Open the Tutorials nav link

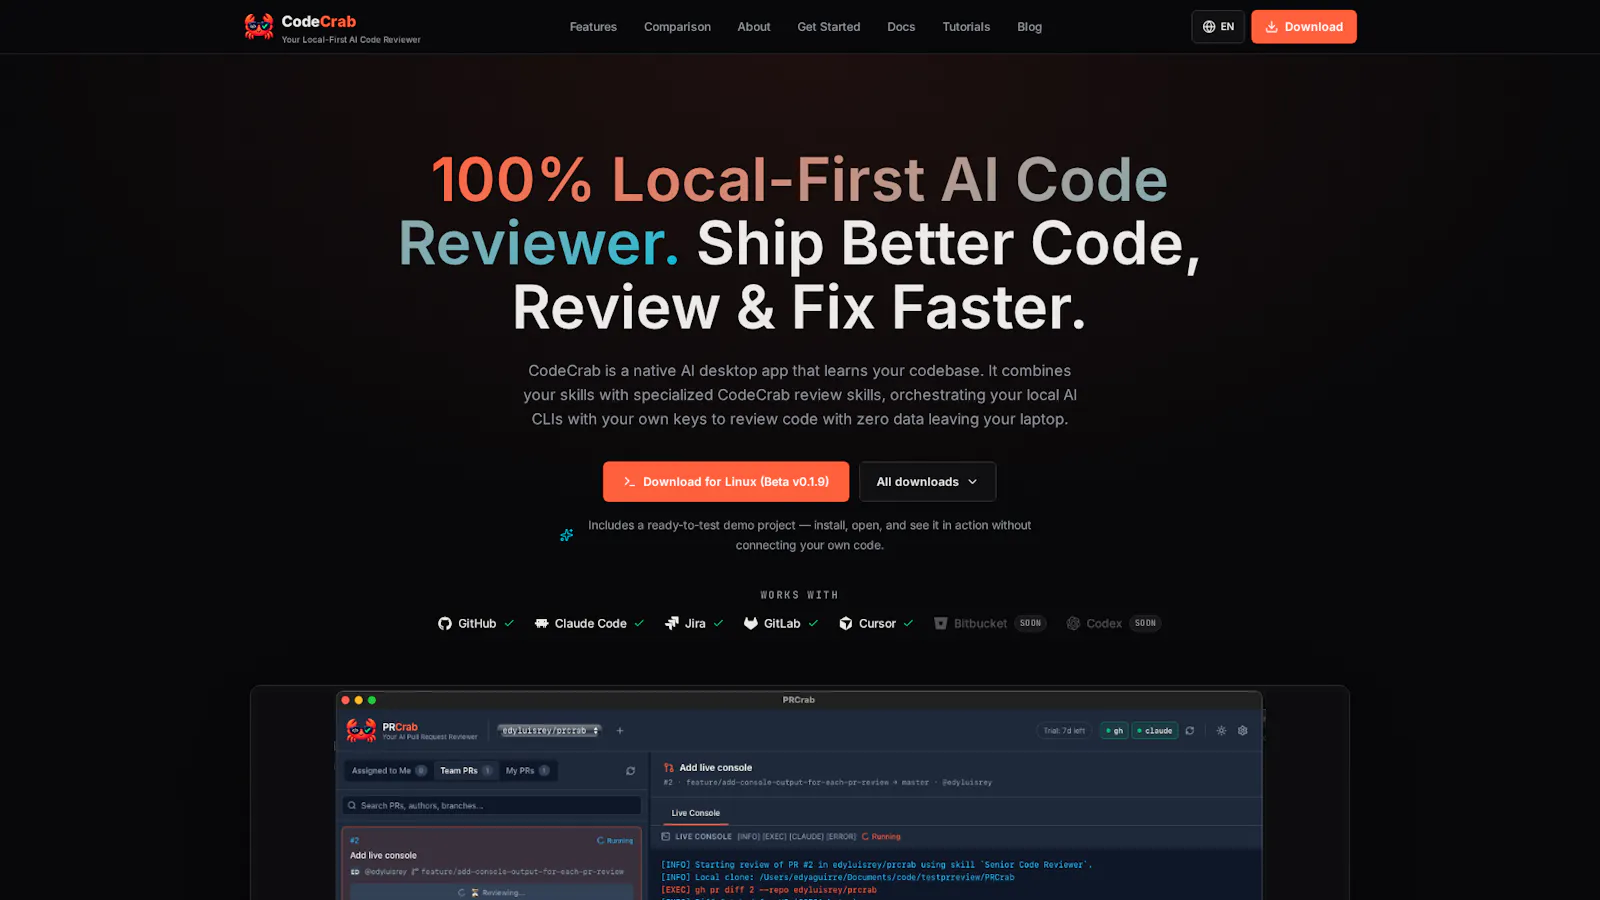tap(966, 27)
